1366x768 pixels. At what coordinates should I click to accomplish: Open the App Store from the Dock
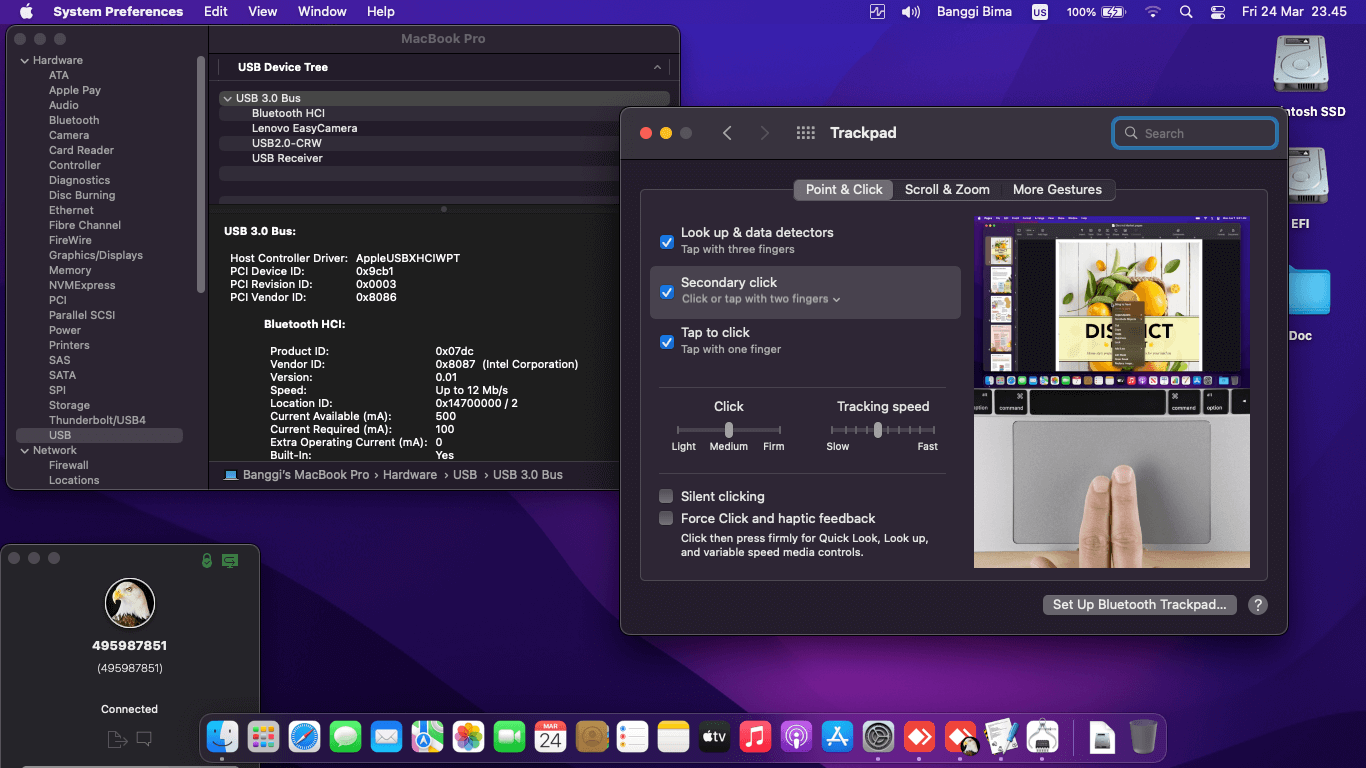pos(837,736)
